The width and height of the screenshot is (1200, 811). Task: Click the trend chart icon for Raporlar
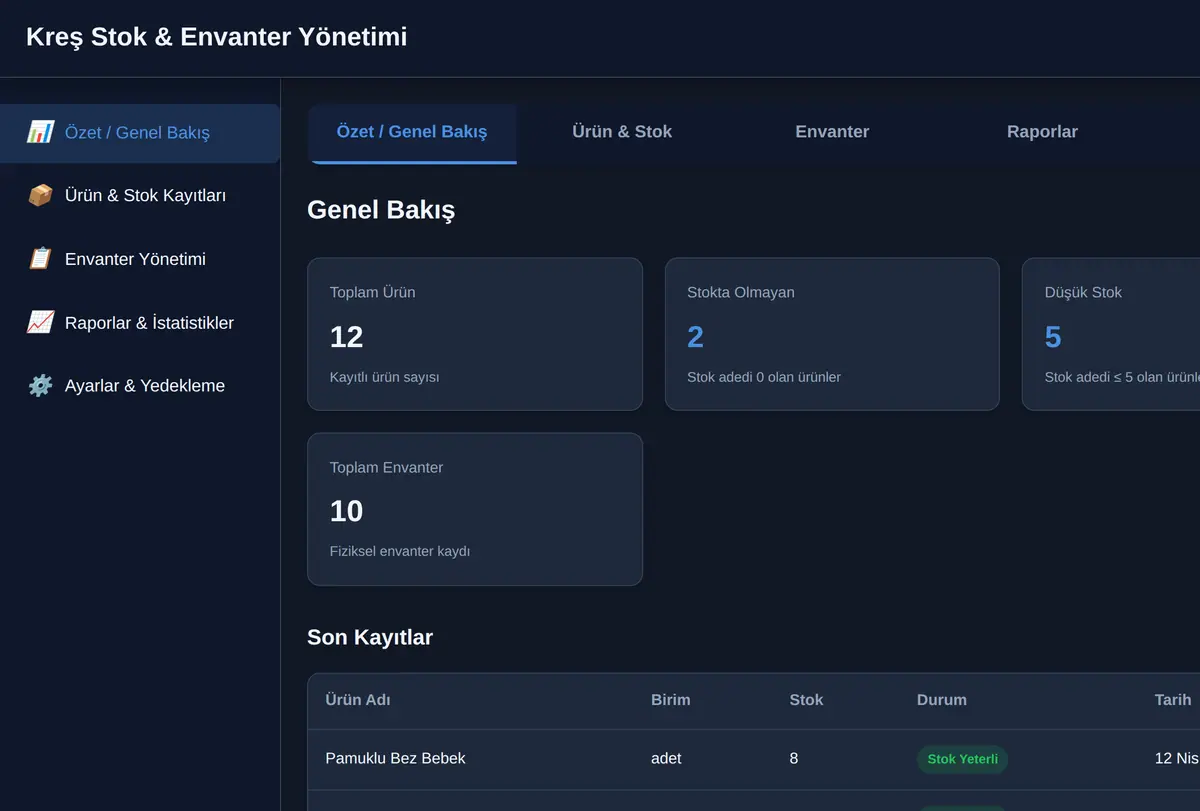pyautogui.click(x=40, y=322)
